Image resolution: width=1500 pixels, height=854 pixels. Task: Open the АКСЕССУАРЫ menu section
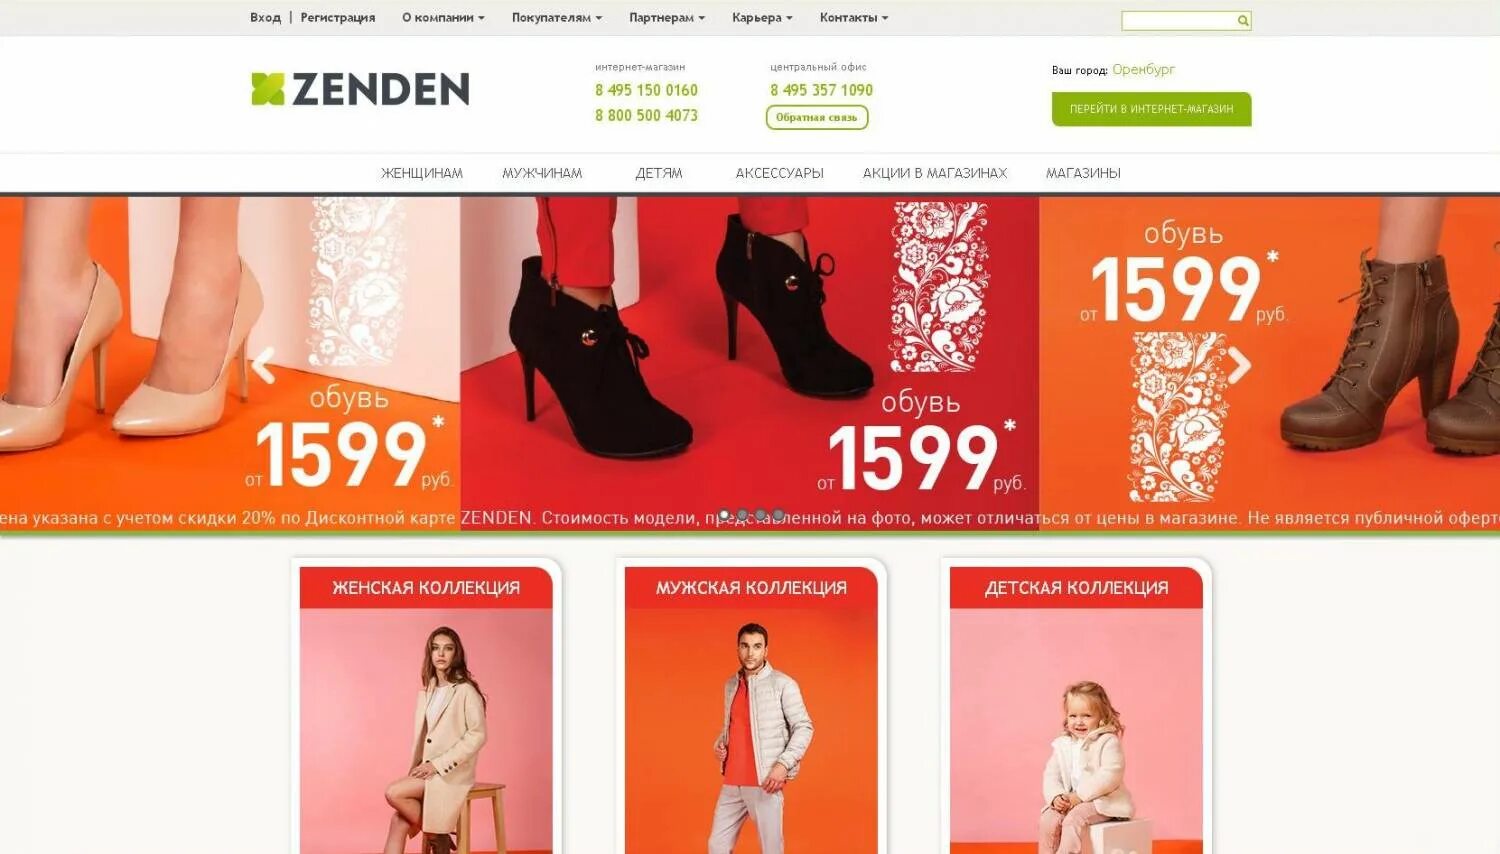tap(780, 173)
